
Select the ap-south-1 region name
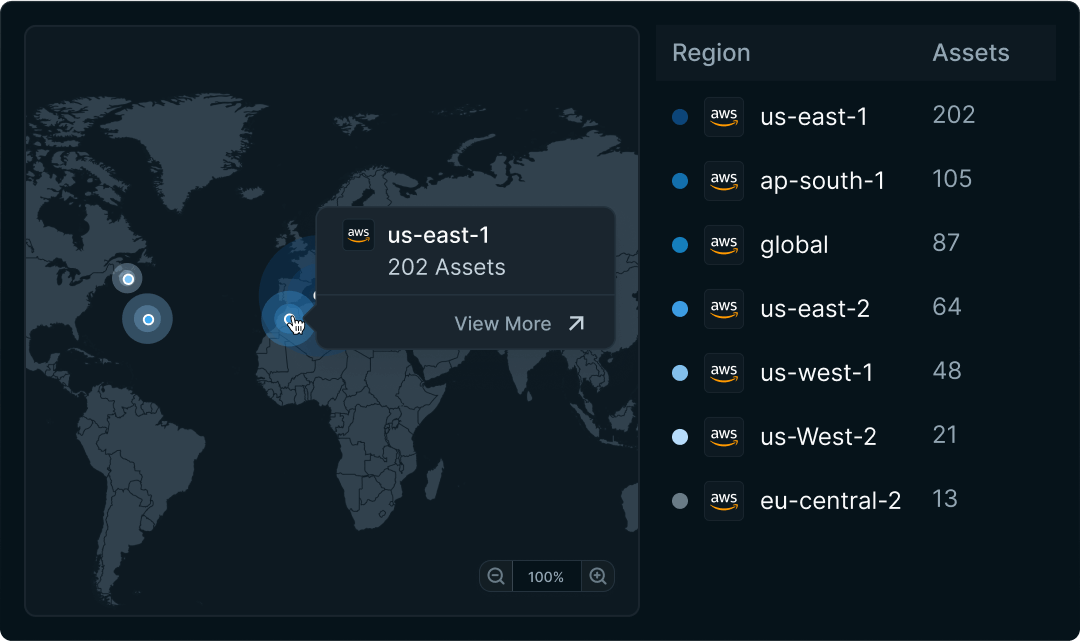pos(822,181)
